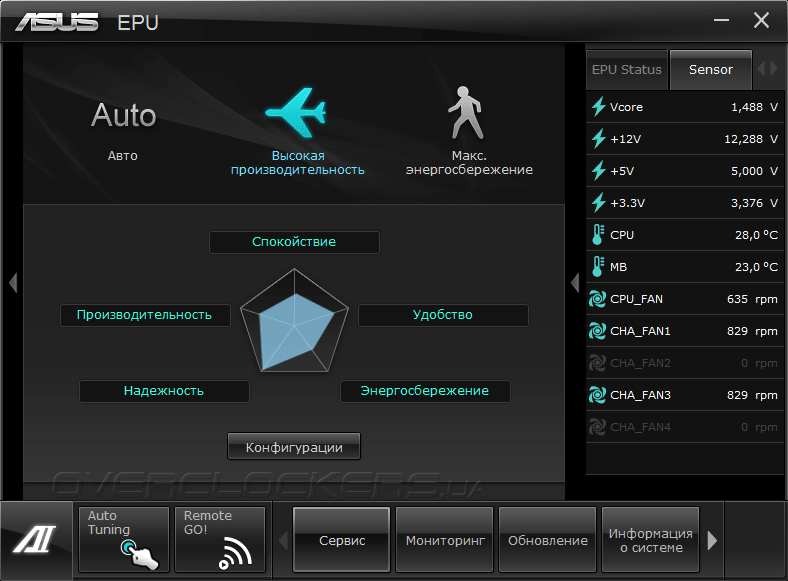Click the right tab scroll arrow beside the Sensor tab
The height and width of the screenshot is (581, 788).
(x=774, y=68)
